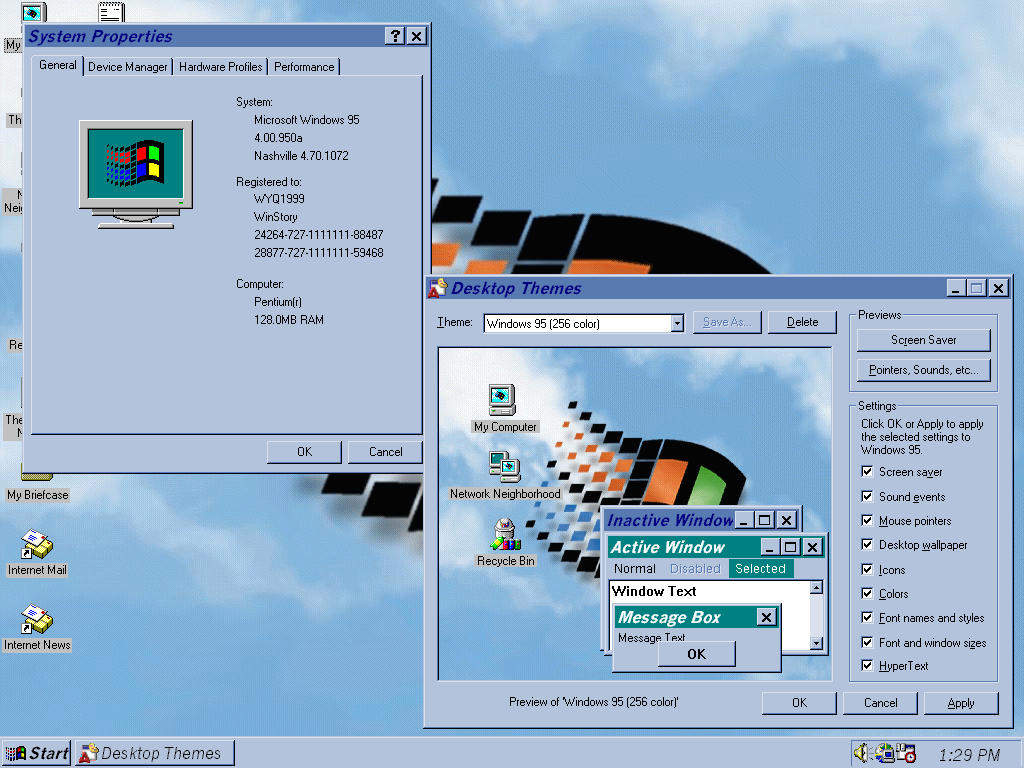Click OK in System Properties
Image resolution: width=1024 pixels, height=768 pixels.
point(304,452)
